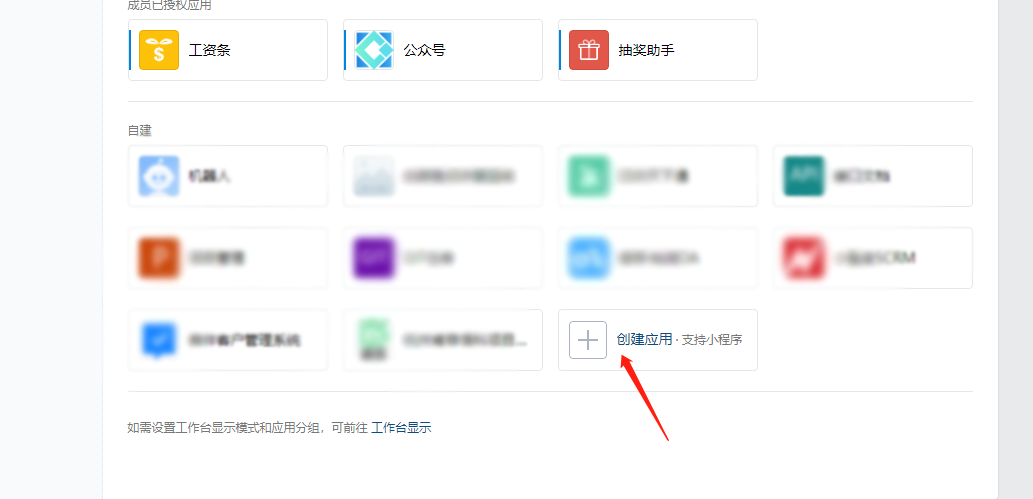Open the gray image-placeholder app icon
The image size is (1033, 499).
click(x=374, y=176)
